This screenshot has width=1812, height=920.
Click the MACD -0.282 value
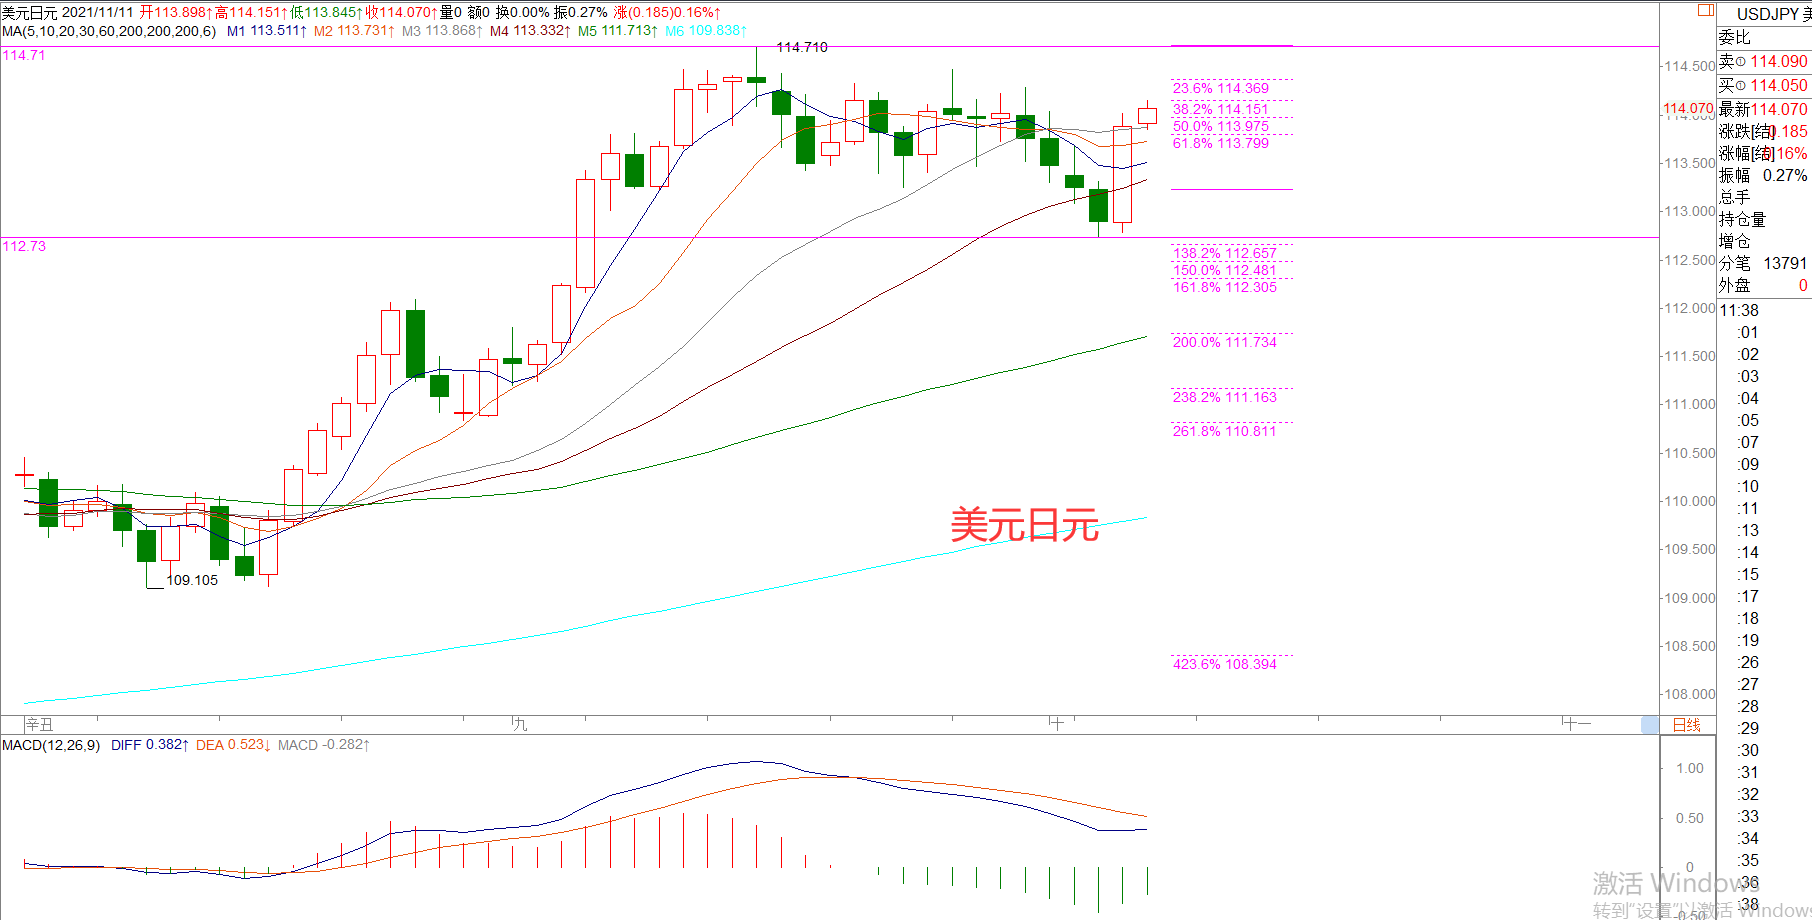tap(323, 745)
